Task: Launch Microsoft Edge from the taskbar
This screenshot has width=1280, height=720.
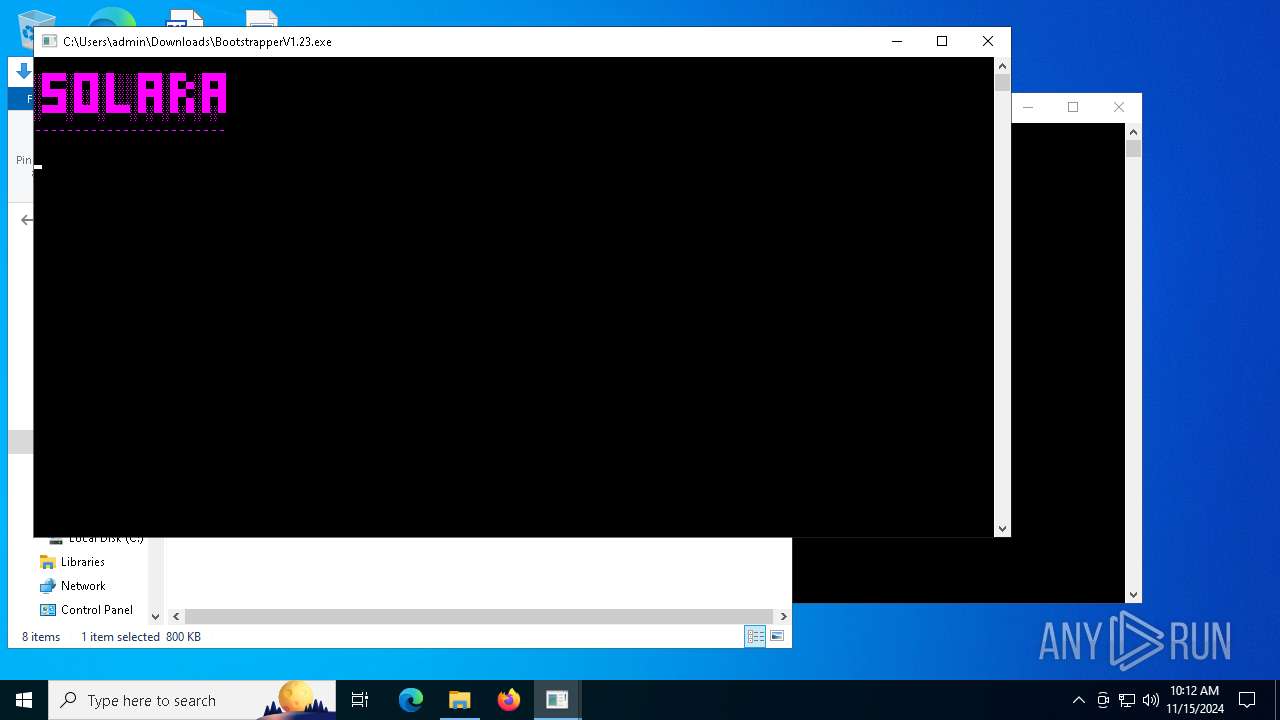Action: 411,700
